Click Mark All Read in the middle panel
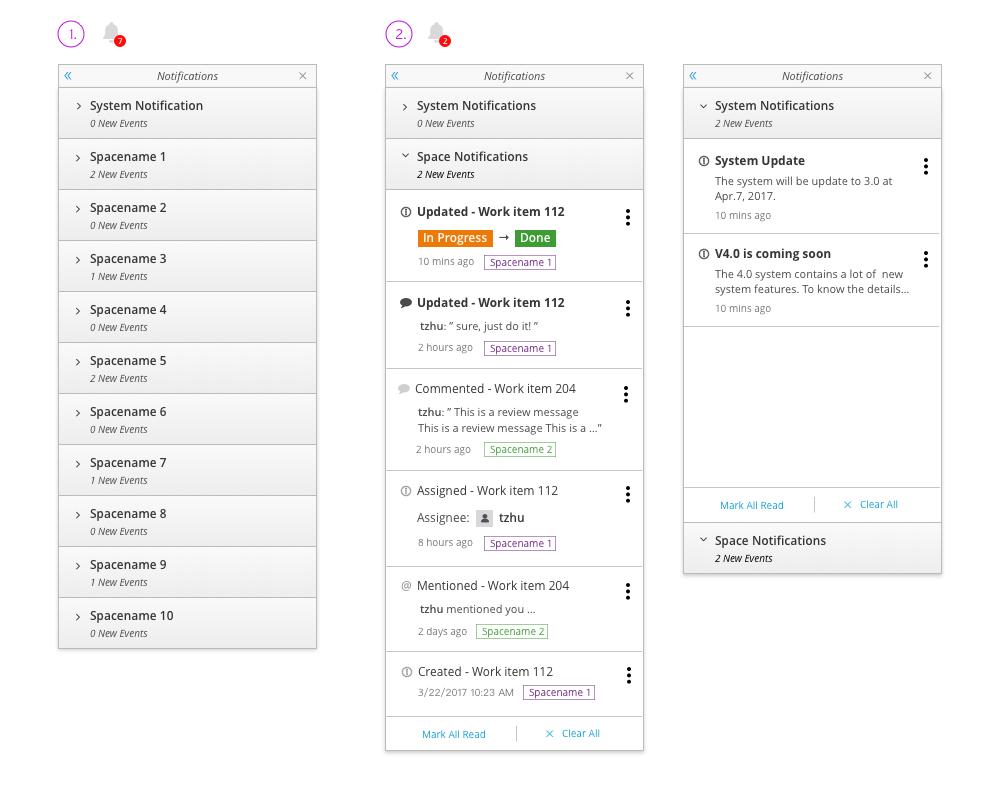Viewport: 995px width, 793px height. [454, 733]
